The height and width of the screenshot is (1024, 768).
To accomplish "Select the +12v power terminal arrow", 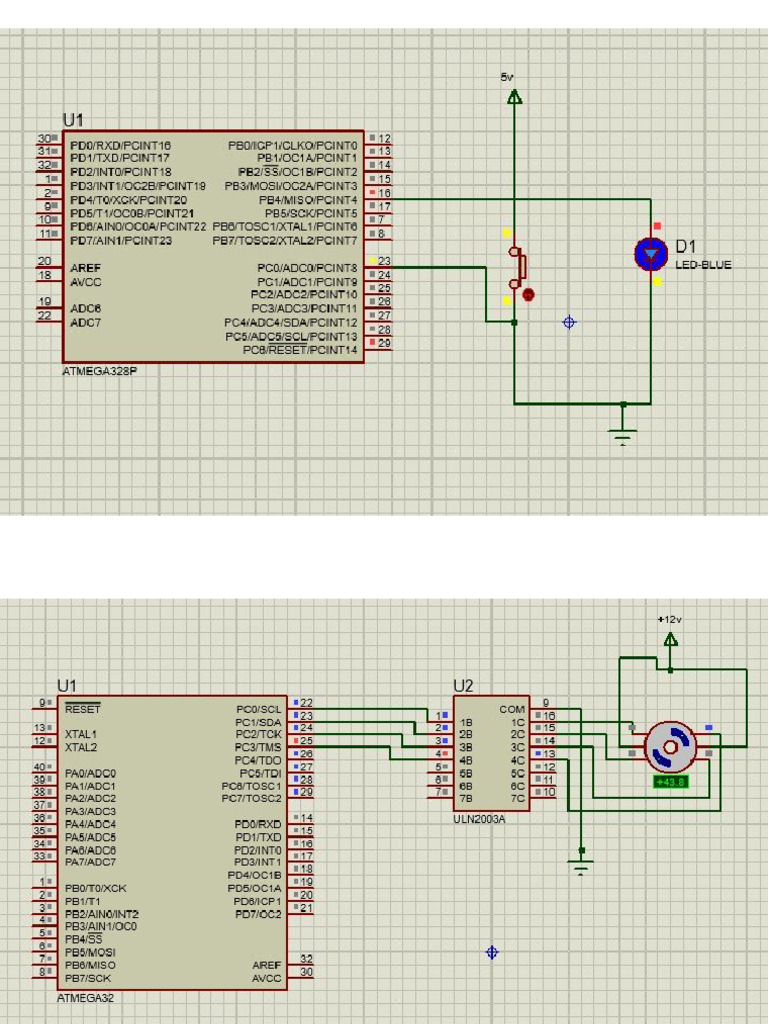I will coord(670,639).
